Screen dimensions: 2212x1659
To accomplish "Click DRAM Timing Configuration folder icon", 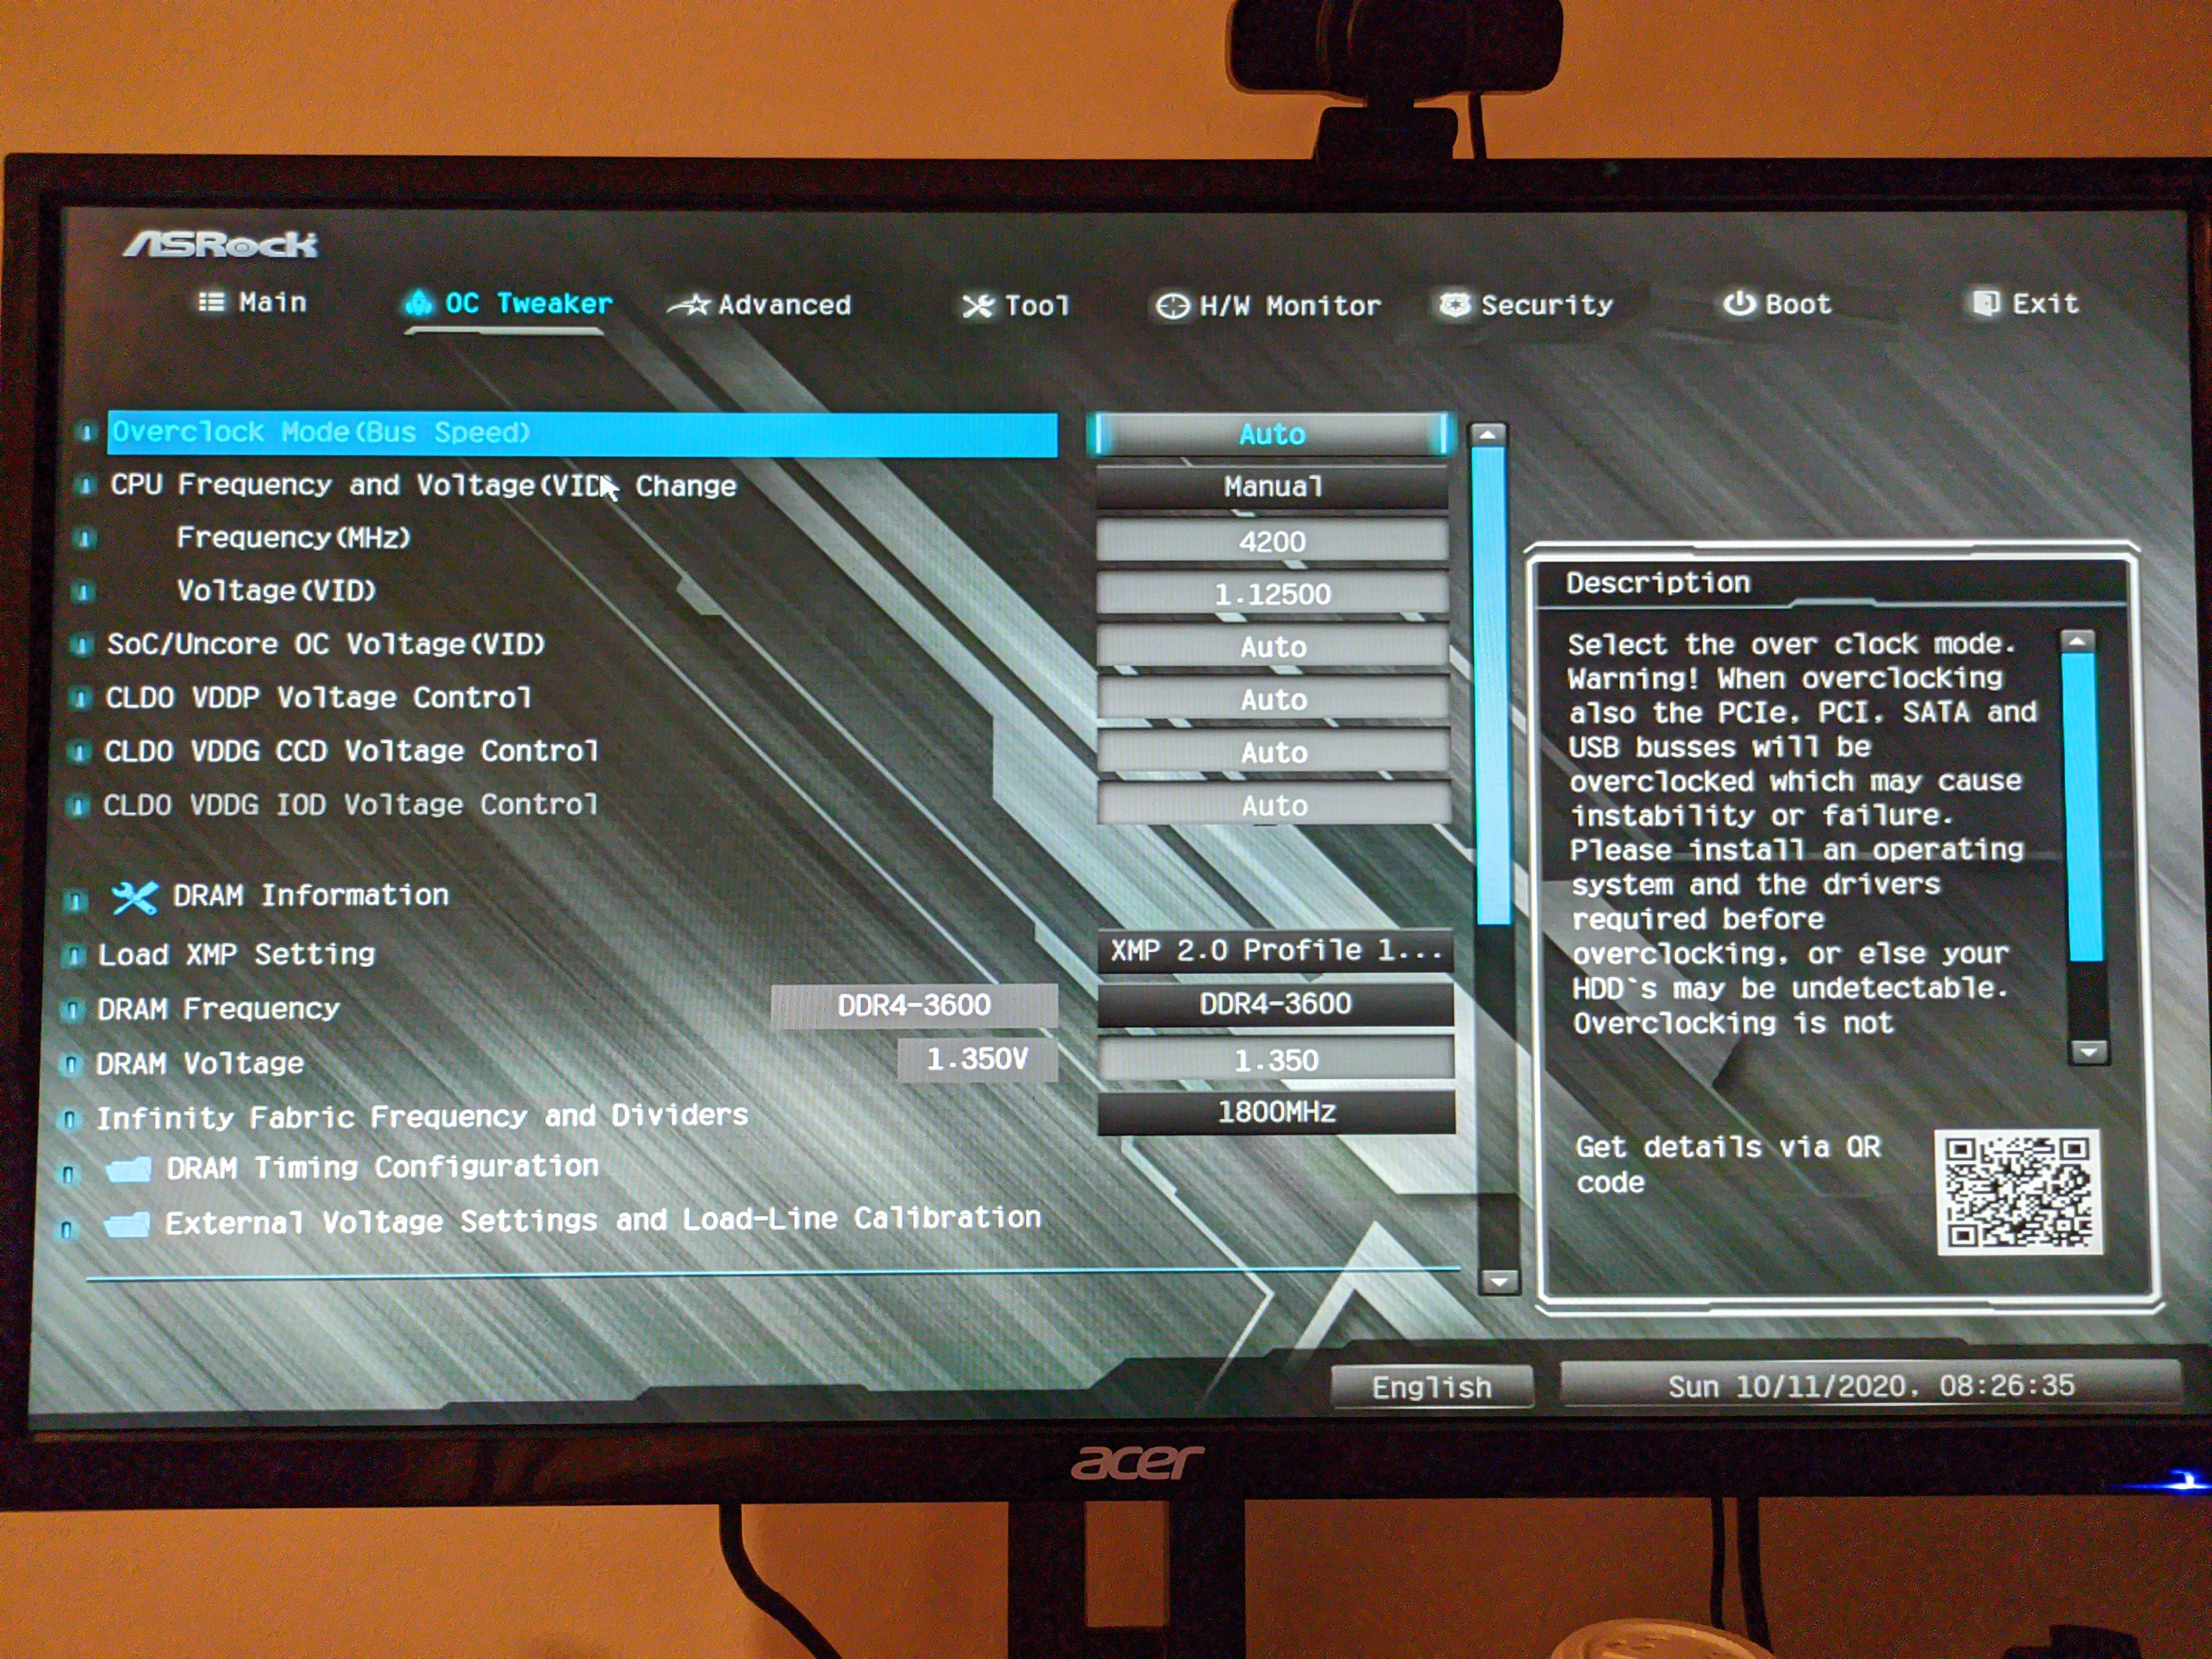I will tap(128, 1168).
